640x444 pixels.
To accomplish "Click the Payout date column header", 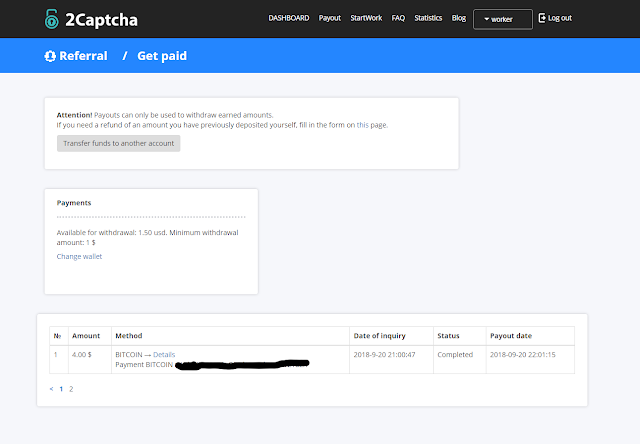I will (511, 336).
